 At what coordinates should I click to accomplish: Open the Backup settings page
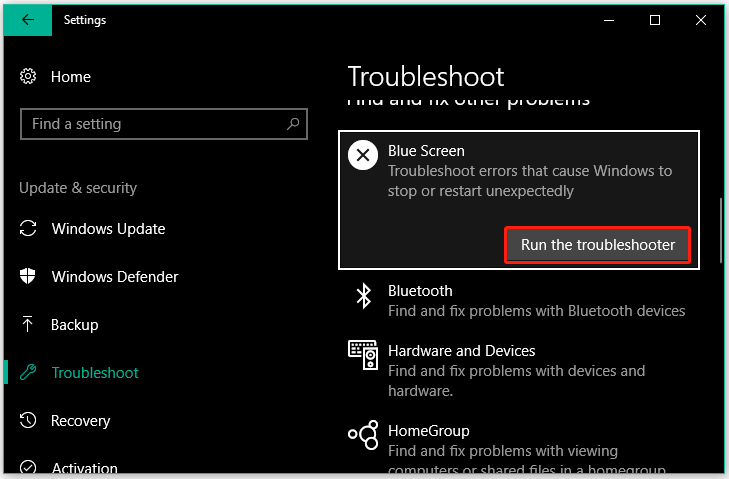[75, 325]
